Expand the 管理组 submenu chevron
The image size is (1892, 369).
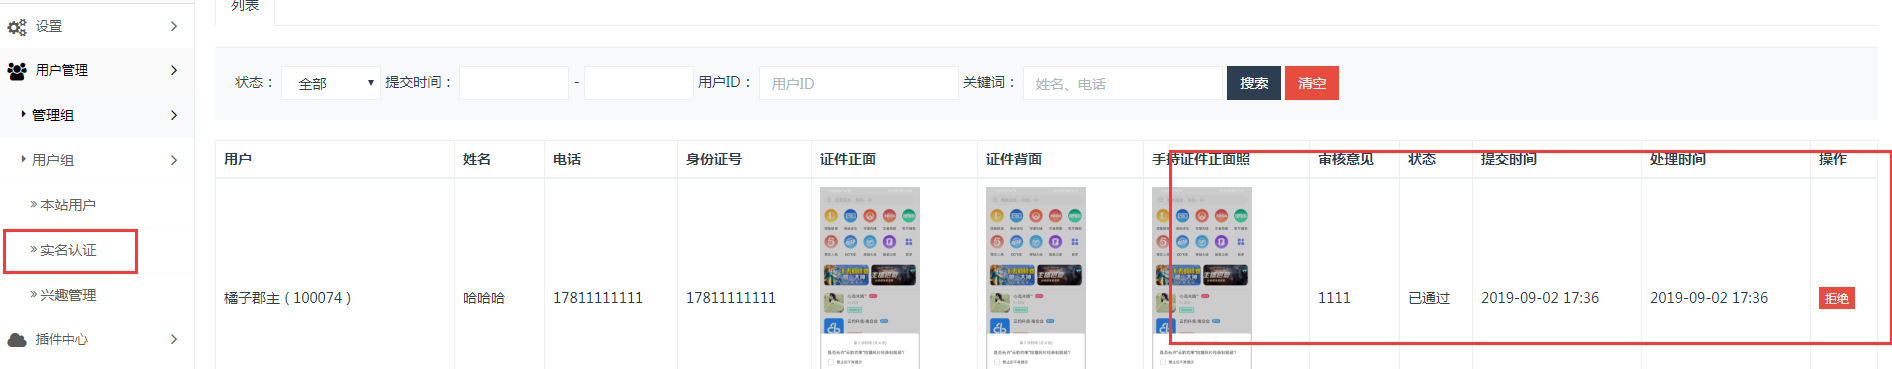(174, 115)
